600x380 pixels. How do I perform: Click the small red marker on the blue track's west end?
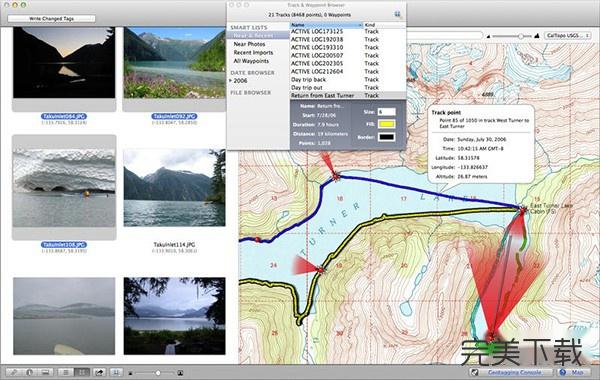click(x=258, y=240)
